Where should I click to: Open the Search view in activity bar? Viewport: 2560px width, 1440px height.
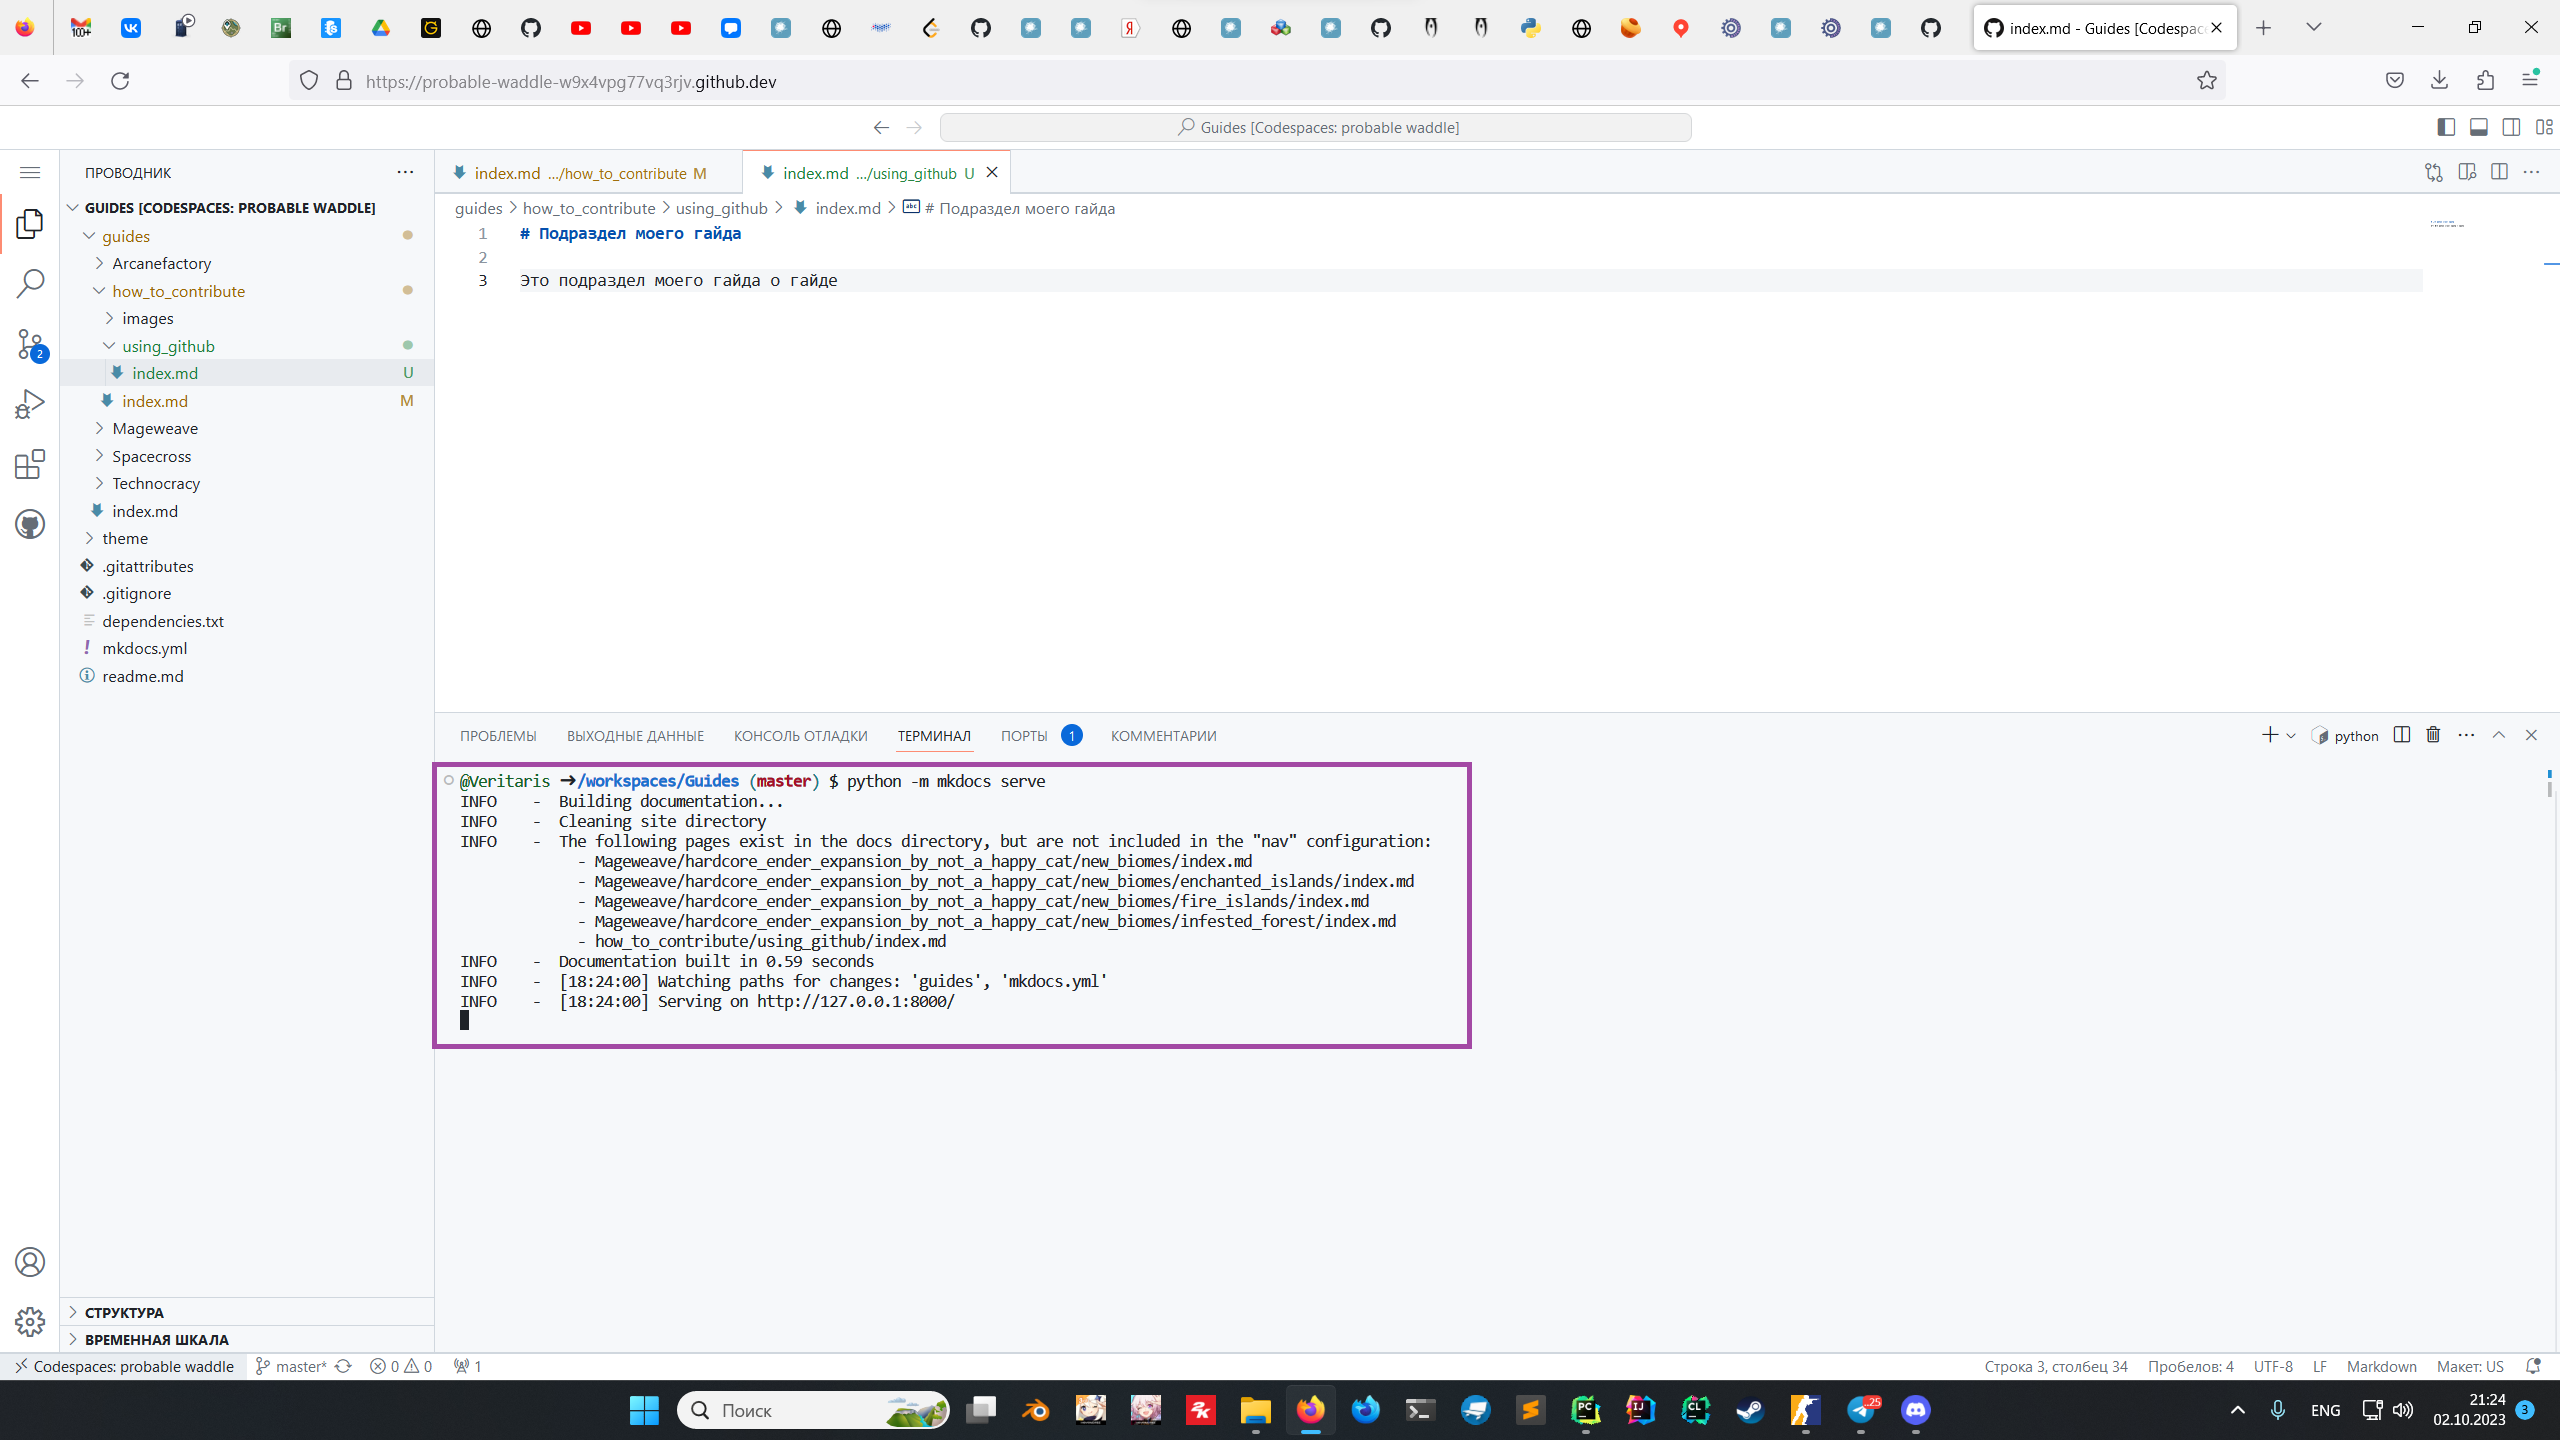[x=30, y=283]
